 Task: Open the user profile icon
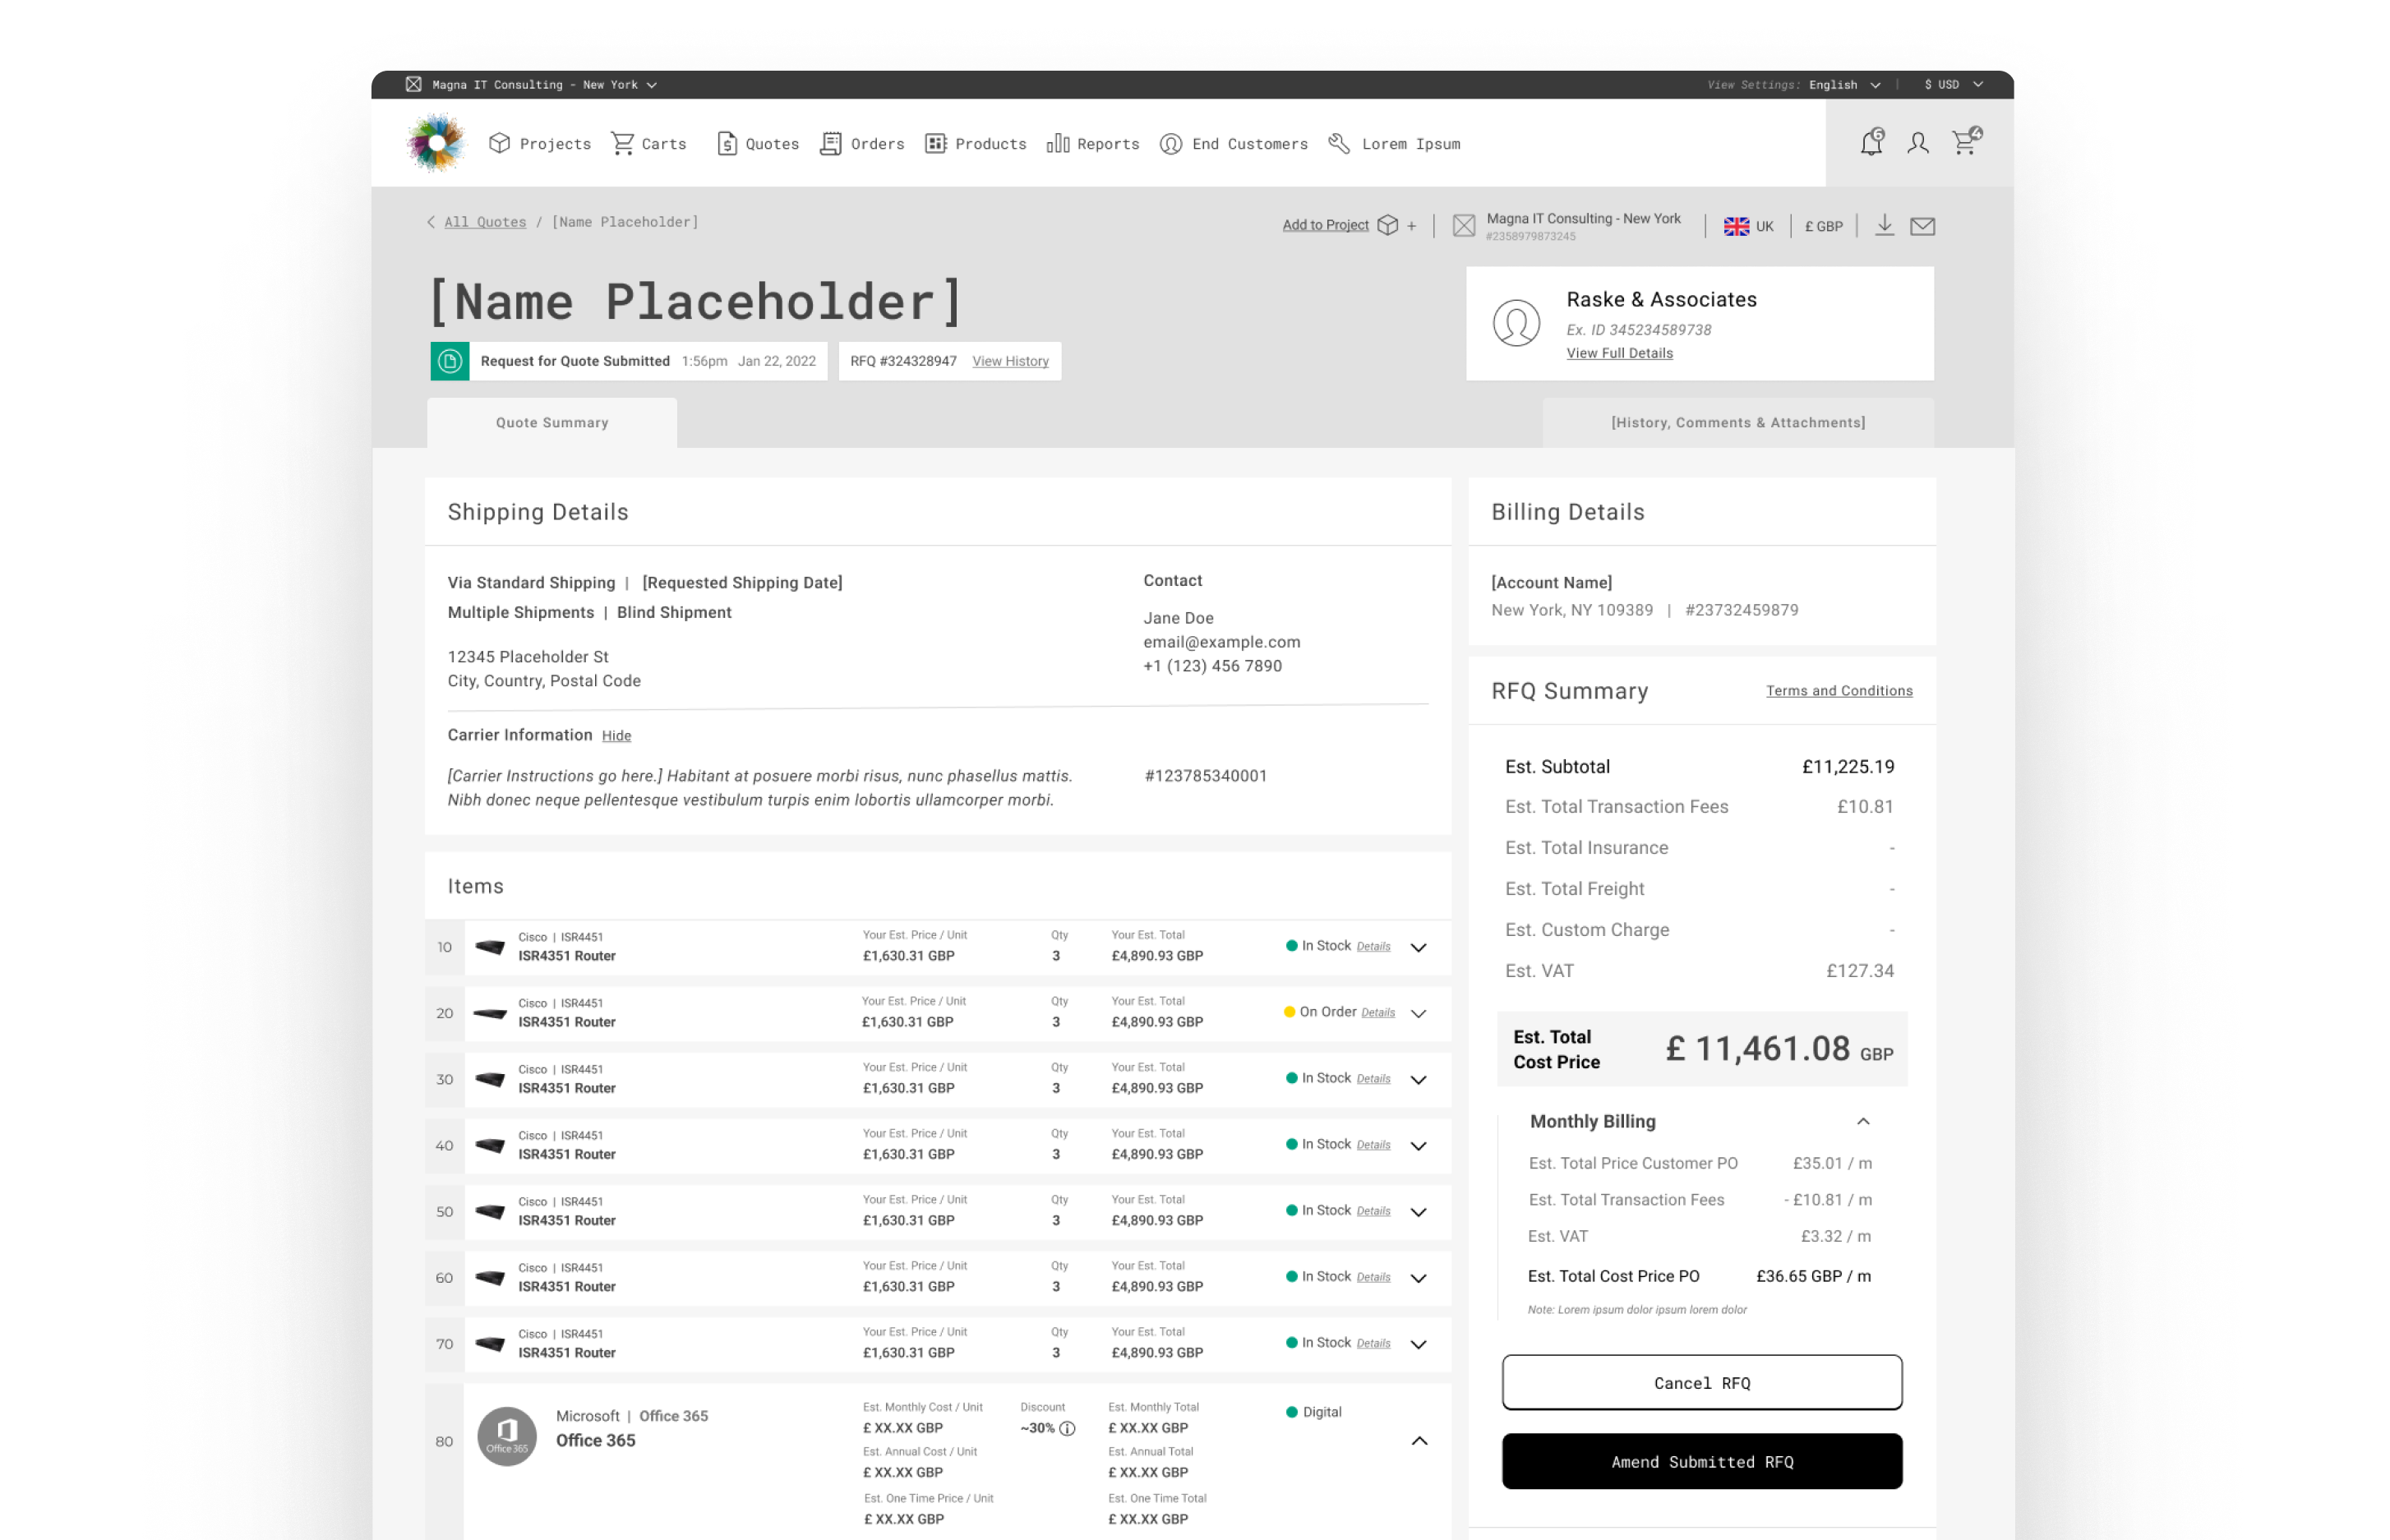point(1917,143)
